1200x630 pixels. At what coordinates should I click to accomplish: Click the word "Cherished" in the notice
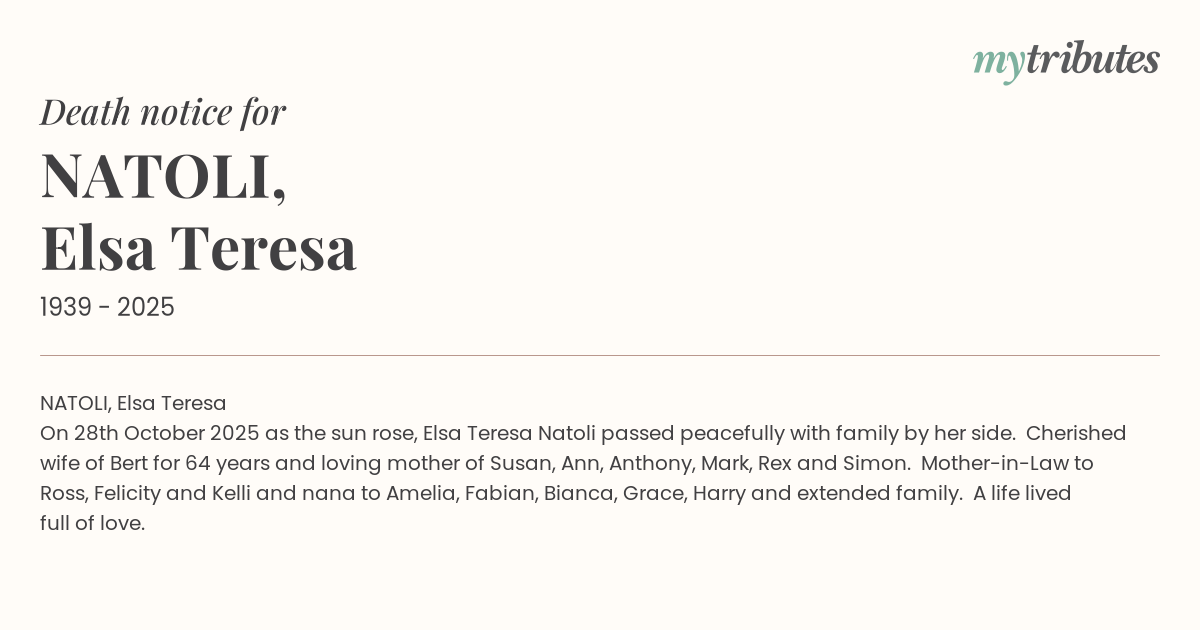(1076, 433)
